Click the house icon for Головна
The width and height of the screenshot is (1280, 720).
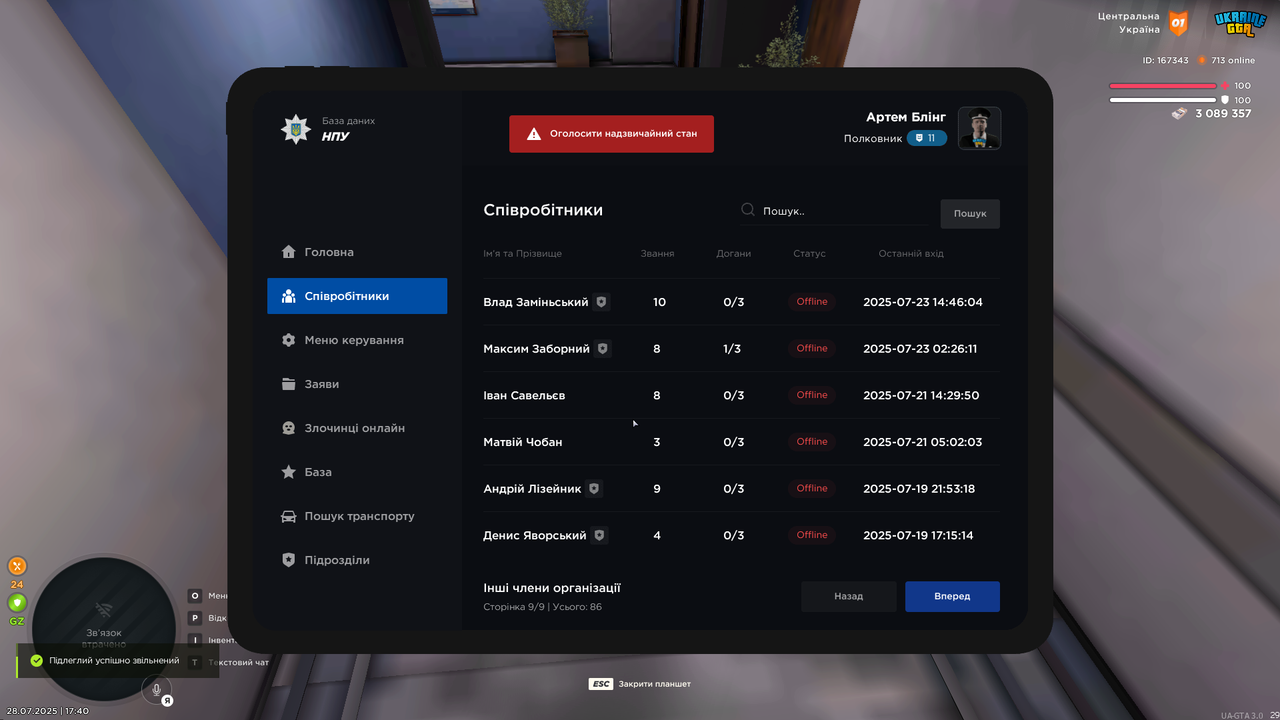pos(289,252)
